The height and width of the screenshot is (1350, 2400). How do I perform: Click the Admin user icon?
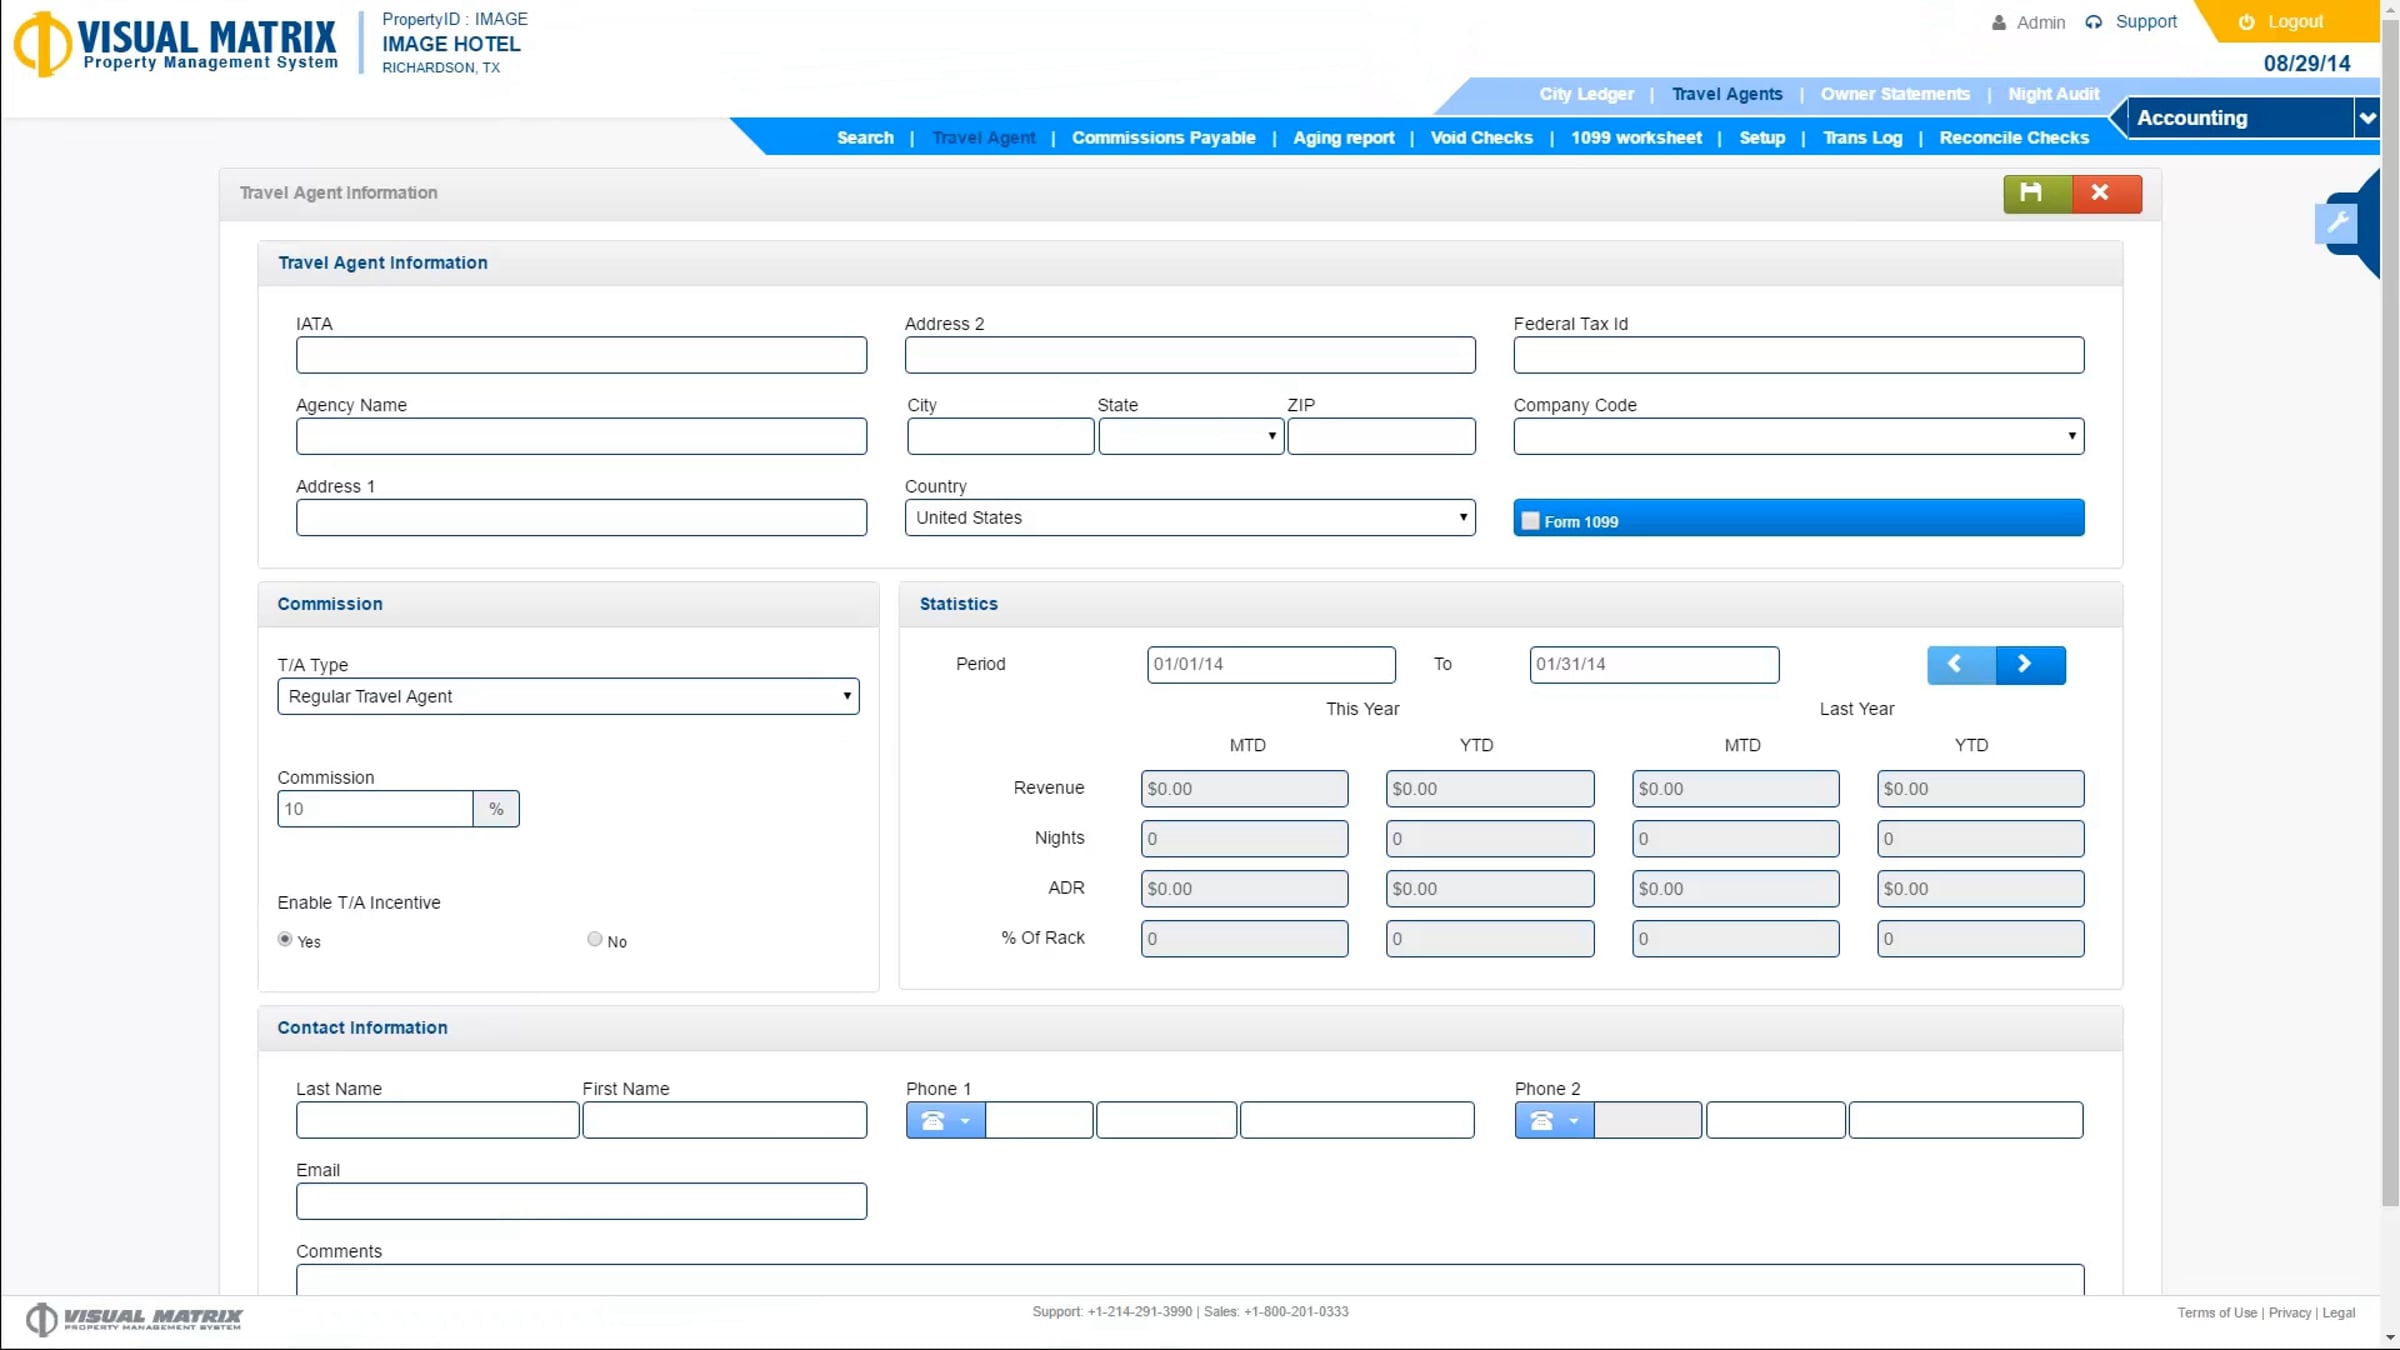point(1999,22)
